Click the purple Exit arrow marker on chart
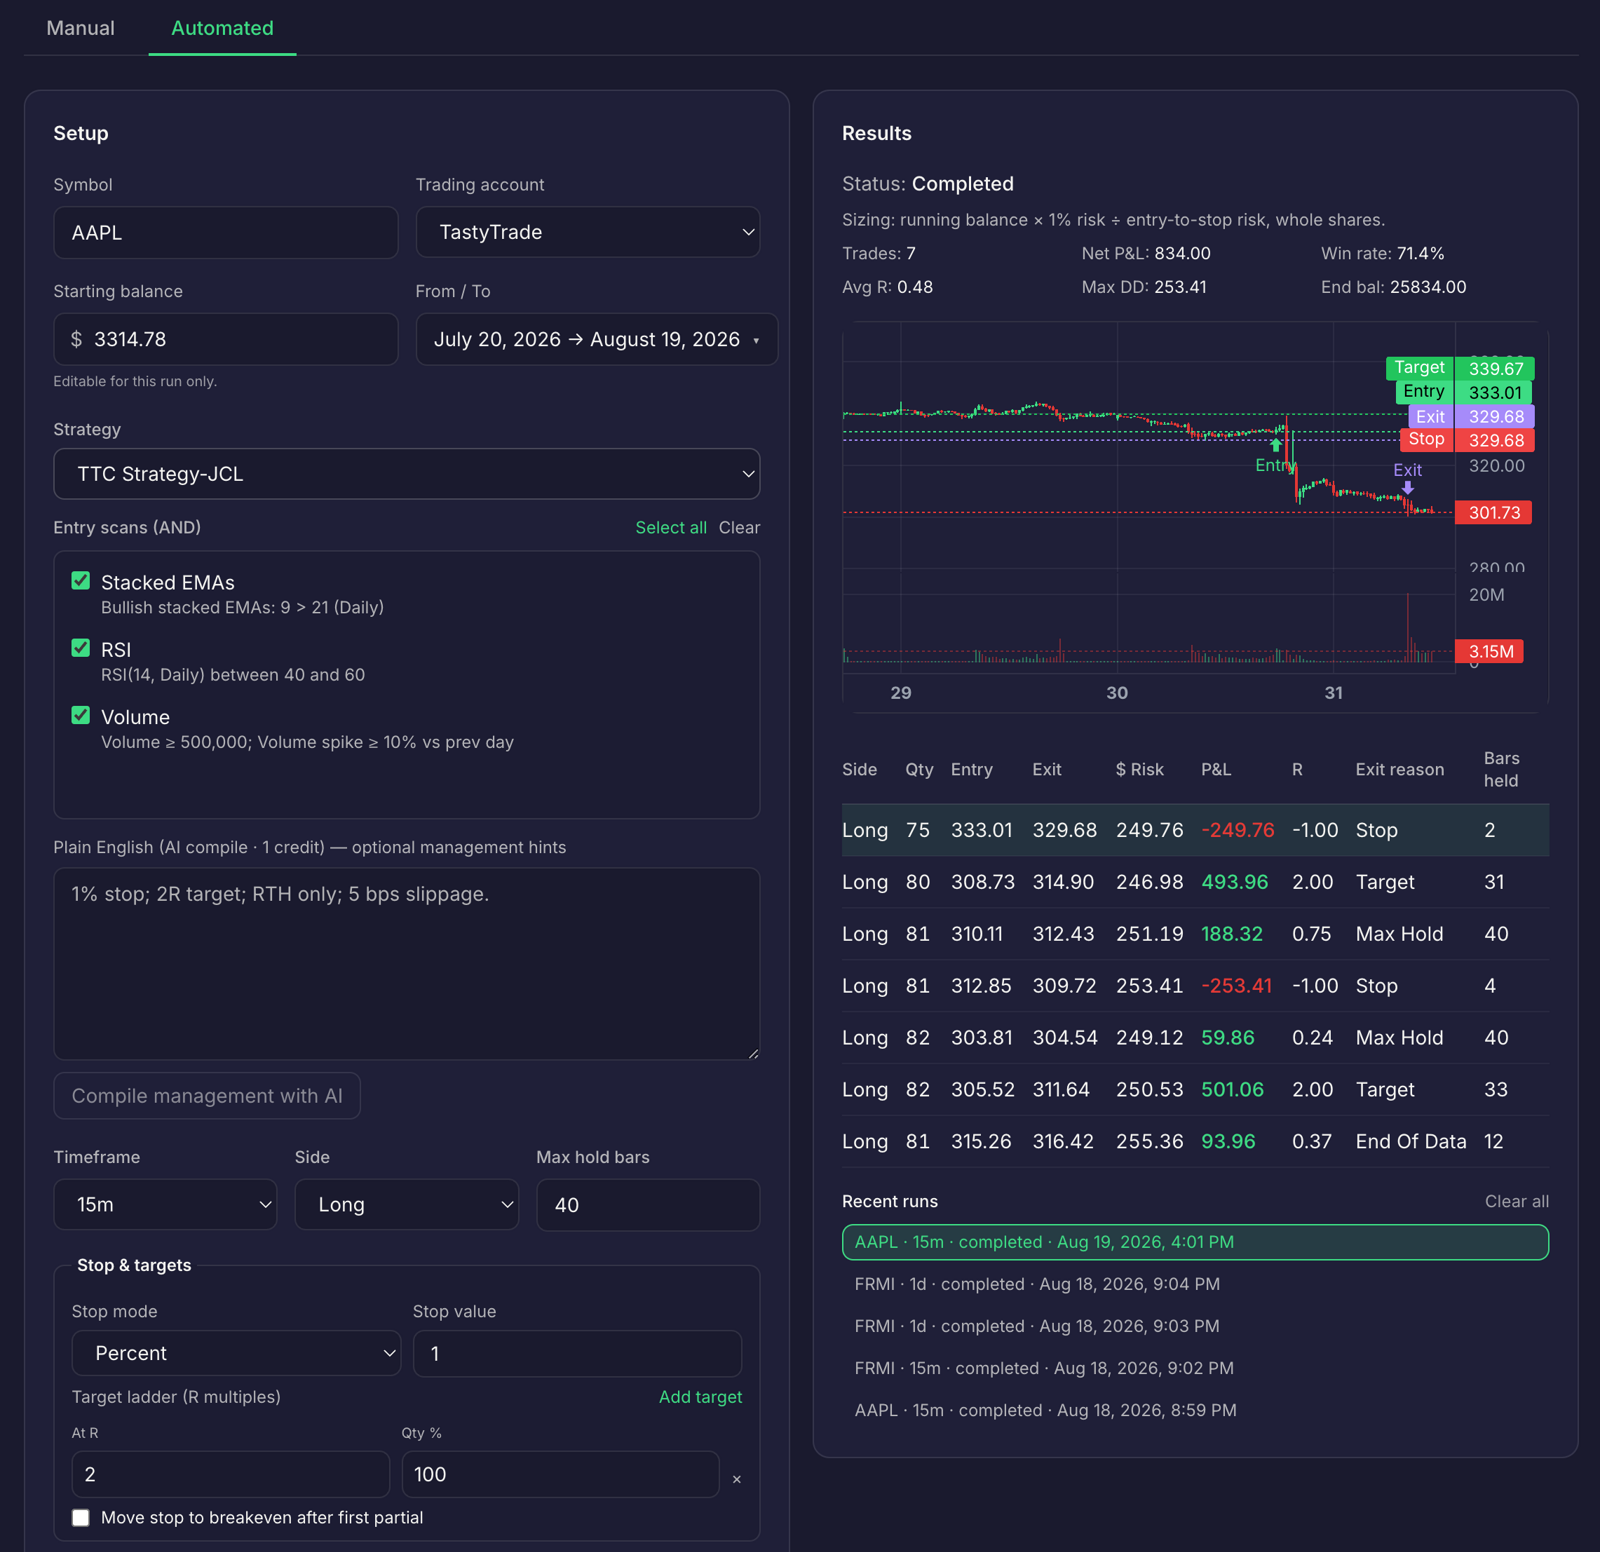This screenshot has width=1600, height=1552. pyautogui.click(x=1407, y=488)
